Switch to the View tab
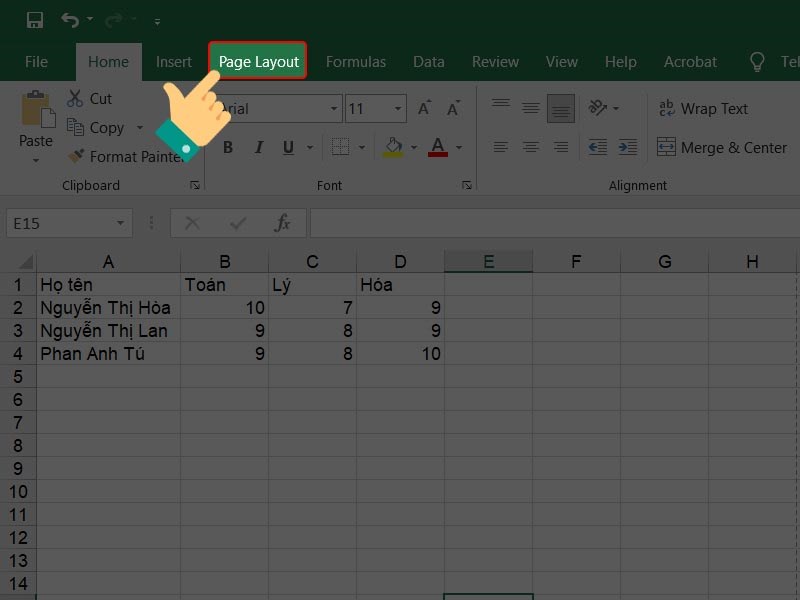 click(x=561, y=62)
